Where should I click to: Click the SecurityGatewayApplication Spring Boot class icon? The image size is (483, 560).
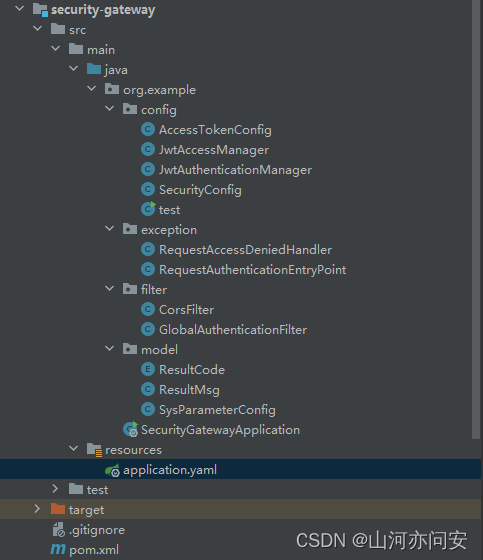point(130,429)
